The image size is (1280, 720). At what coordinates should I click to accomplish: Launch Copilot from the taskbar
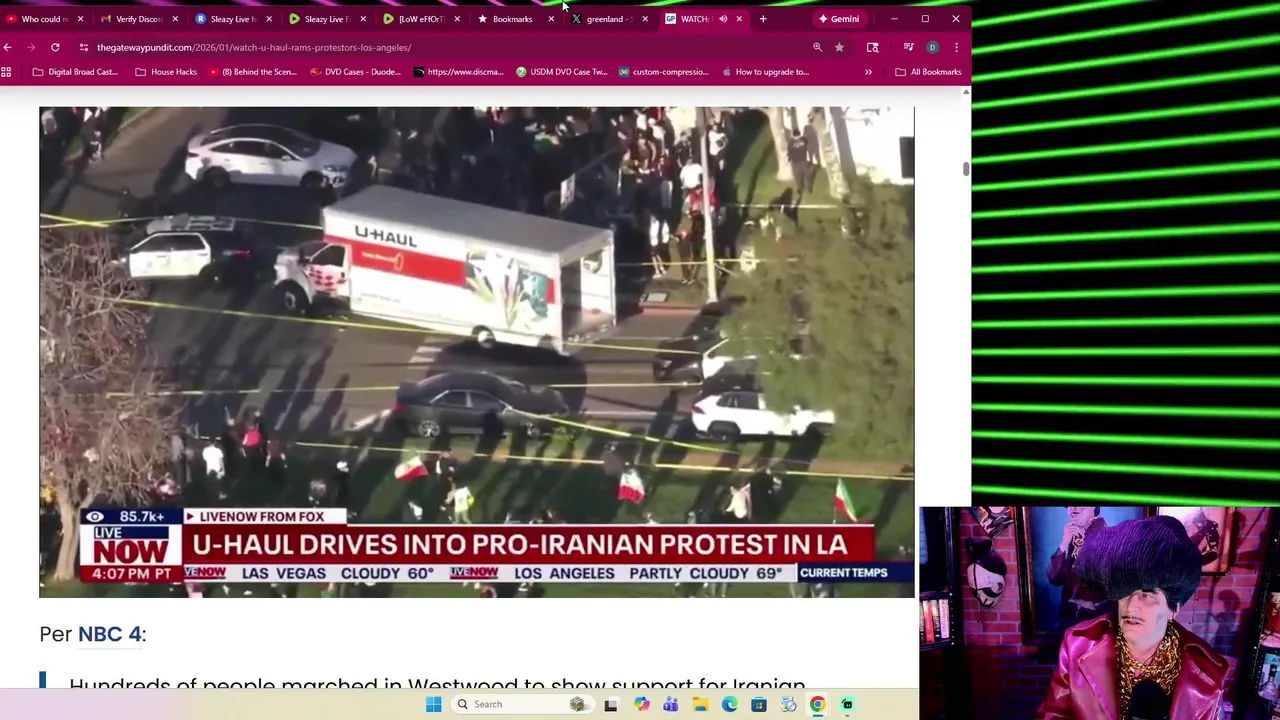point(641,704)
